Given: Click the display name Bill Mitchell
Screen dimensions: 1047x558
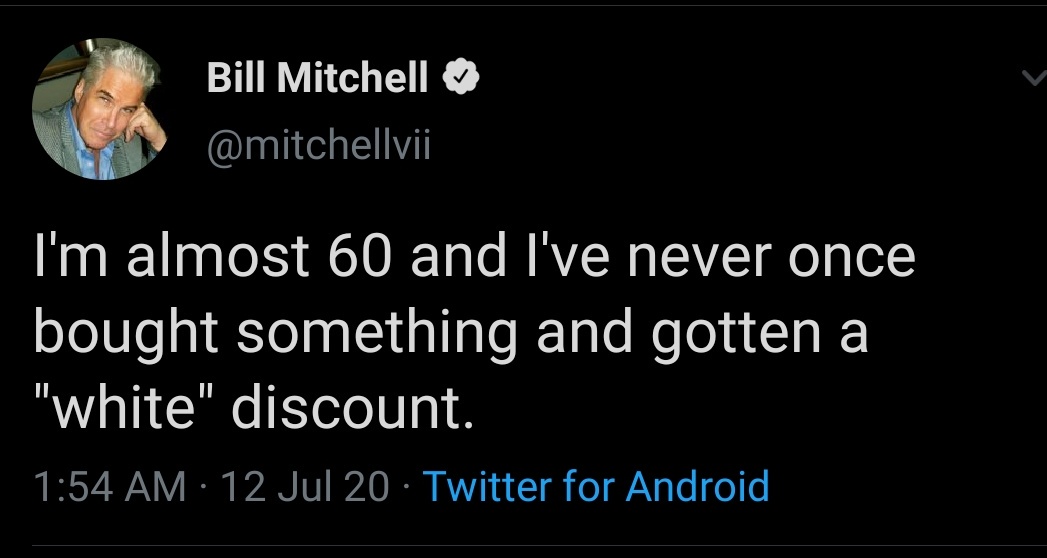Looking at the screenshot, I should click(318, 77).
